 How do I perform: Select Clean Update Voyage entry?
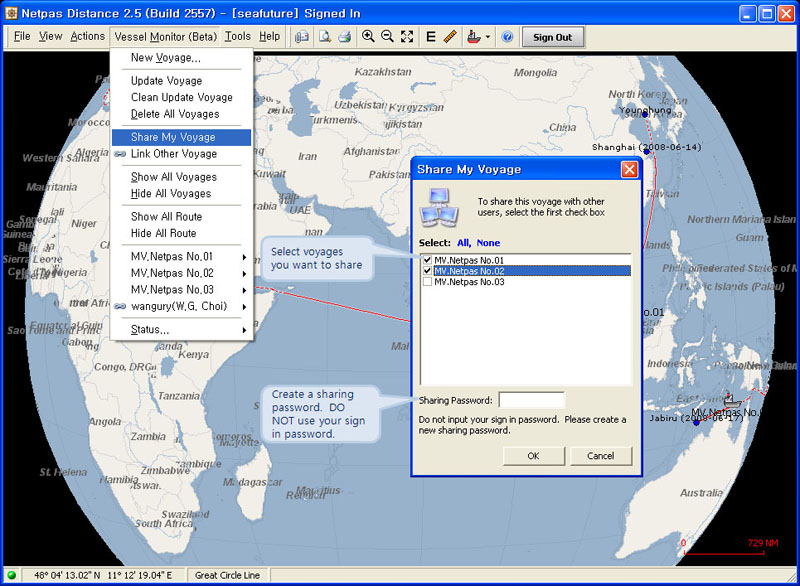[181, 97]
